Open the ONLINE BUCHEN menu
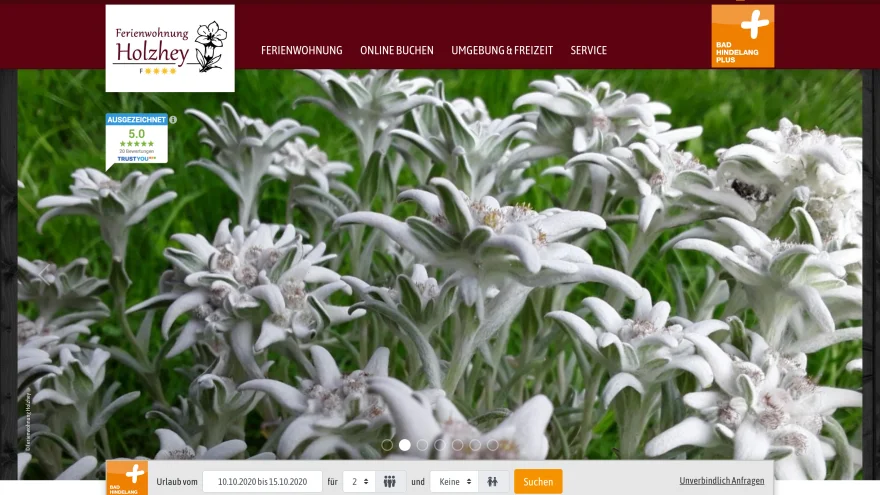Viewport: 880px width, 495px height. point(397,51)
